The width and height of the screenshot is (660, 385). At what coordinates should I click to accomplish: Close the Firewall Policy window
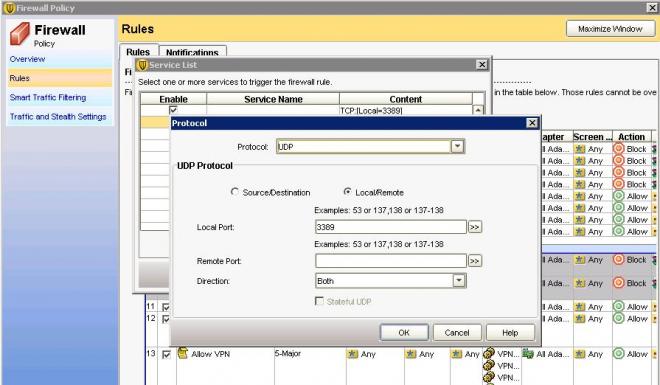(x=652, y=8)
